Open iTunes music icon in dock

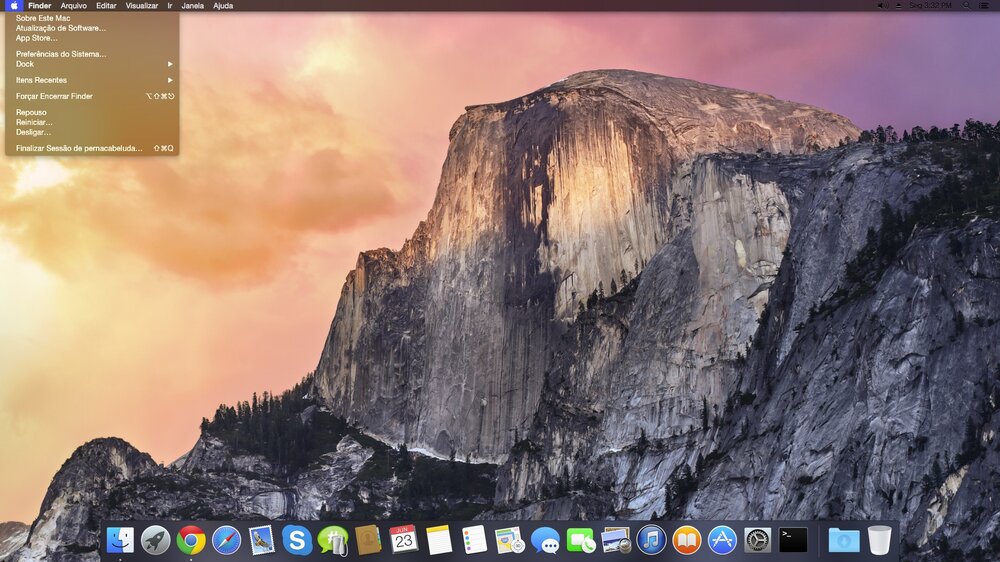click(x=651, y=540)
